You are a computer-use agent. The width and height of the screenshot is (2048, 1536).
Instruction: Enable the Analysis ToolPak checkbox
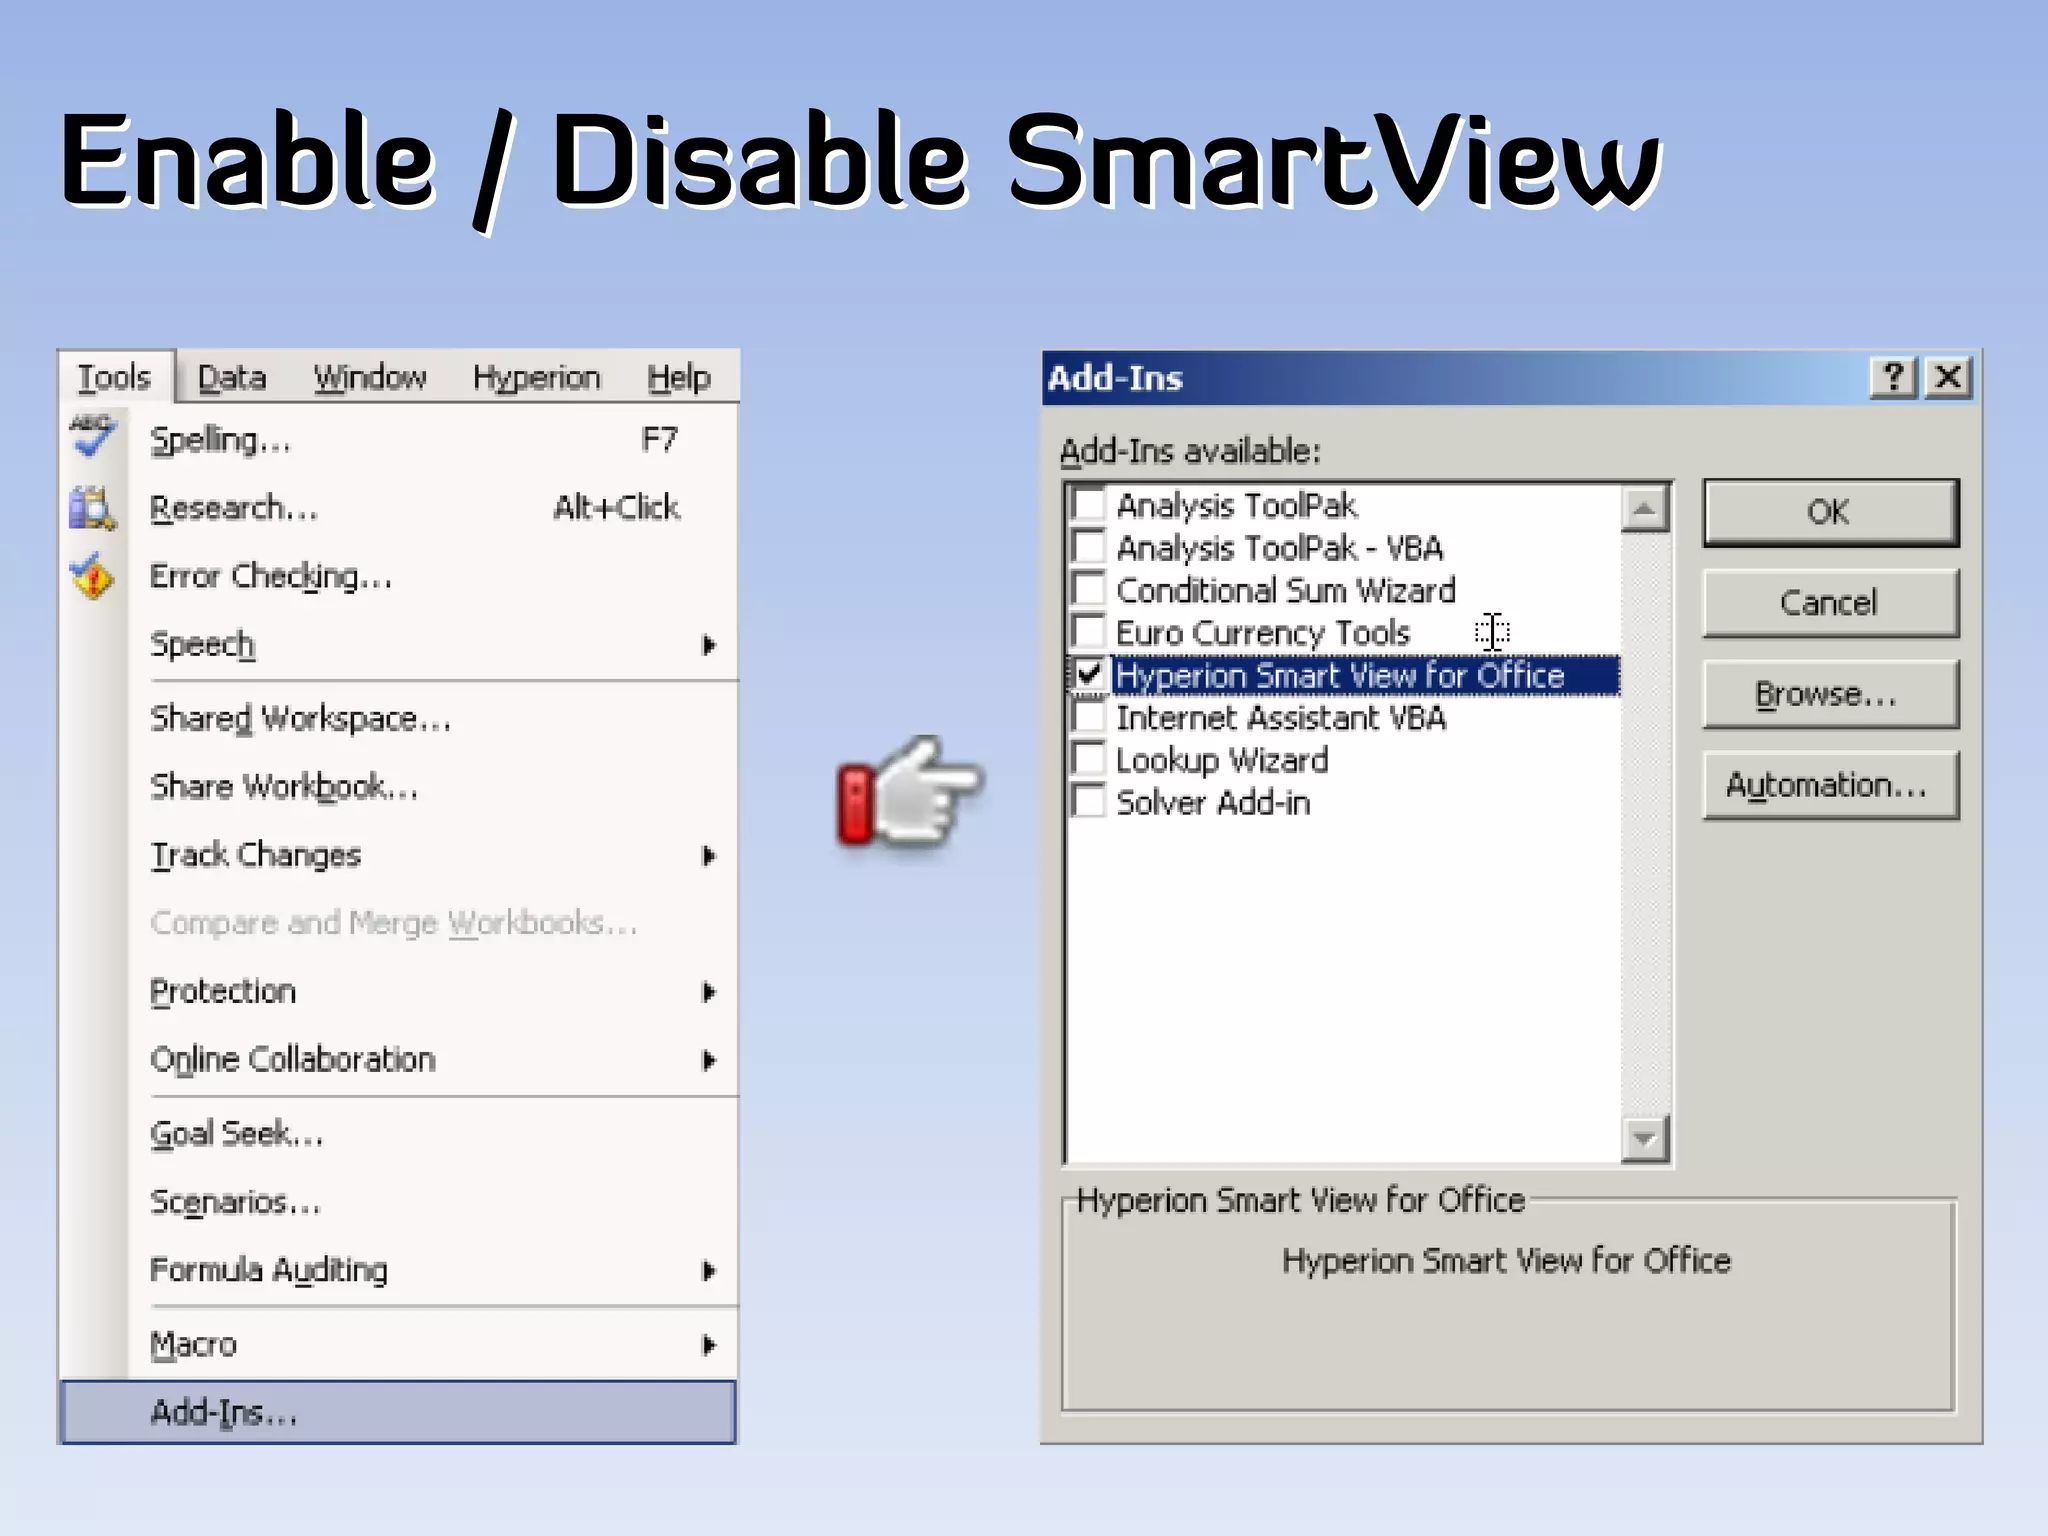pos(1088,504)
